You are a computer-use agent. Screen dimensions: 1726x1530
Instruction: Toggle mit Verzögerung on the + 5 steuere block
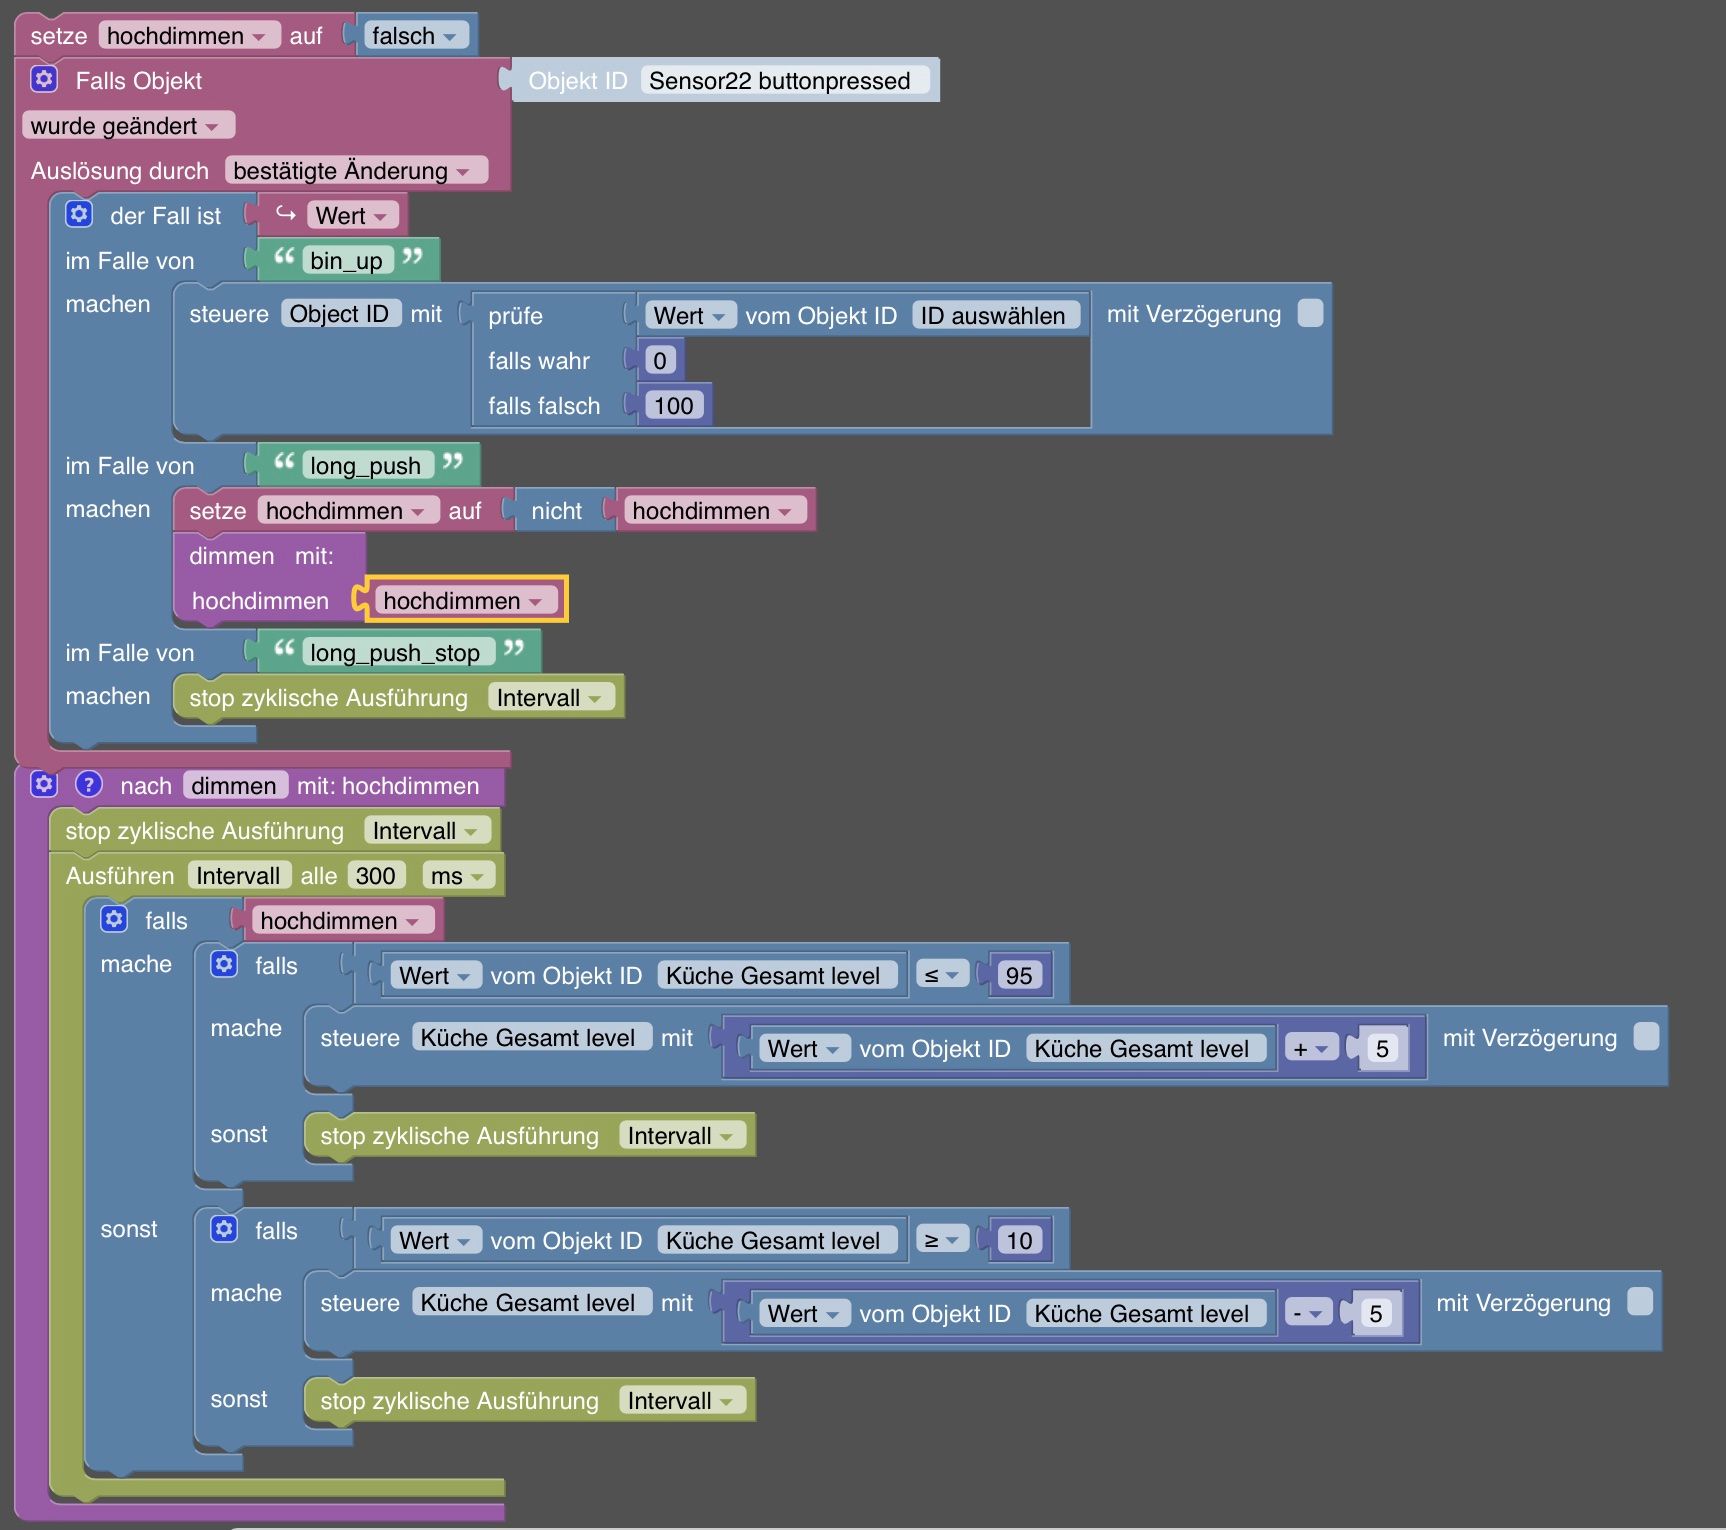click(1646, 1037)
